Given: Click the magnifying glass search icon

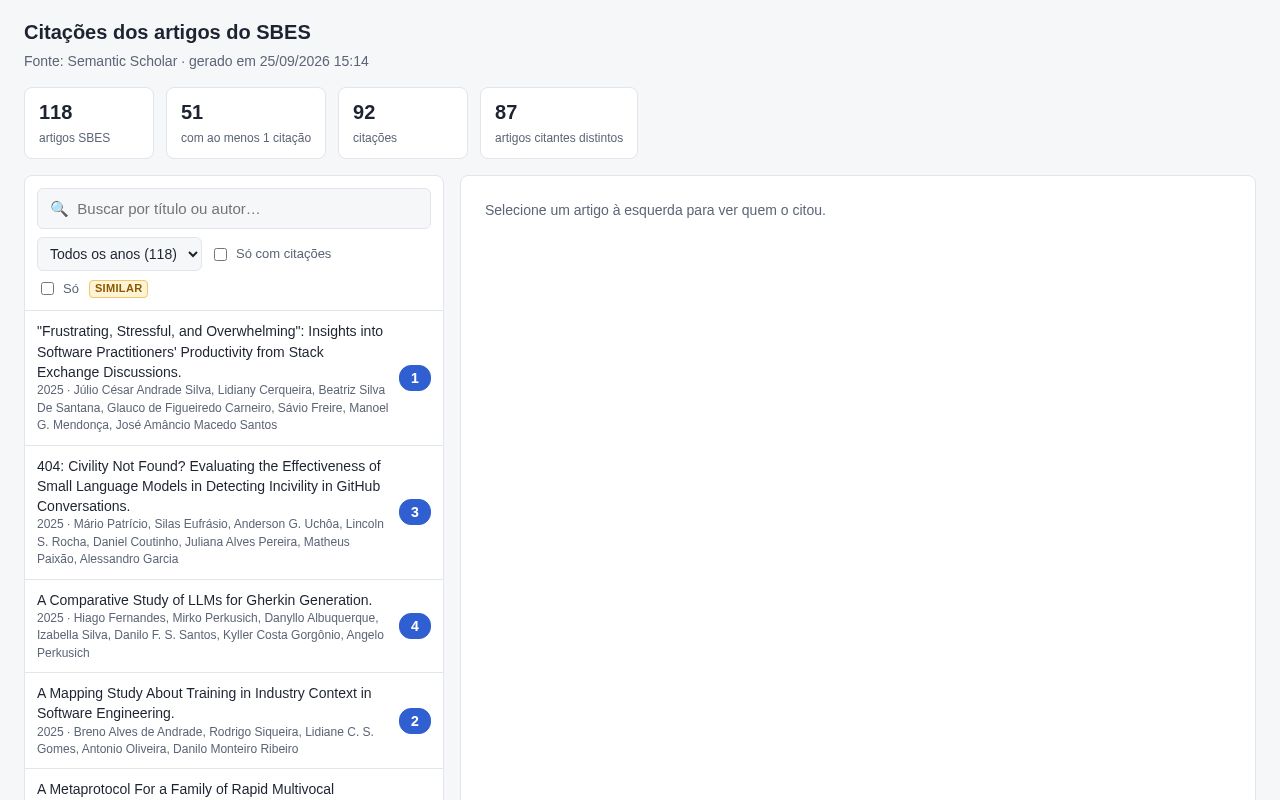Looking at the screenshot, I should (x=59, y=209).
